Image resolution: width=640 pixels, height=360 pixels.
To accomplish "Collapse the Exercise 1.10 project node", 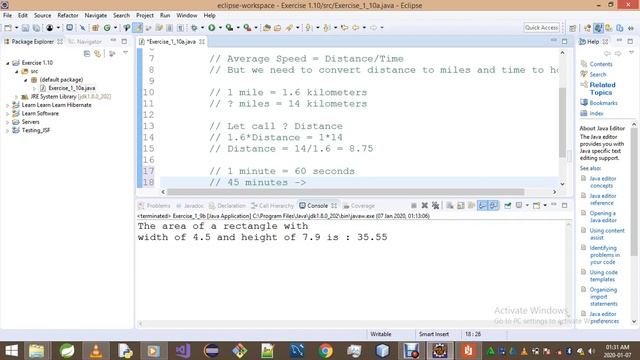I will click(7, 63).
